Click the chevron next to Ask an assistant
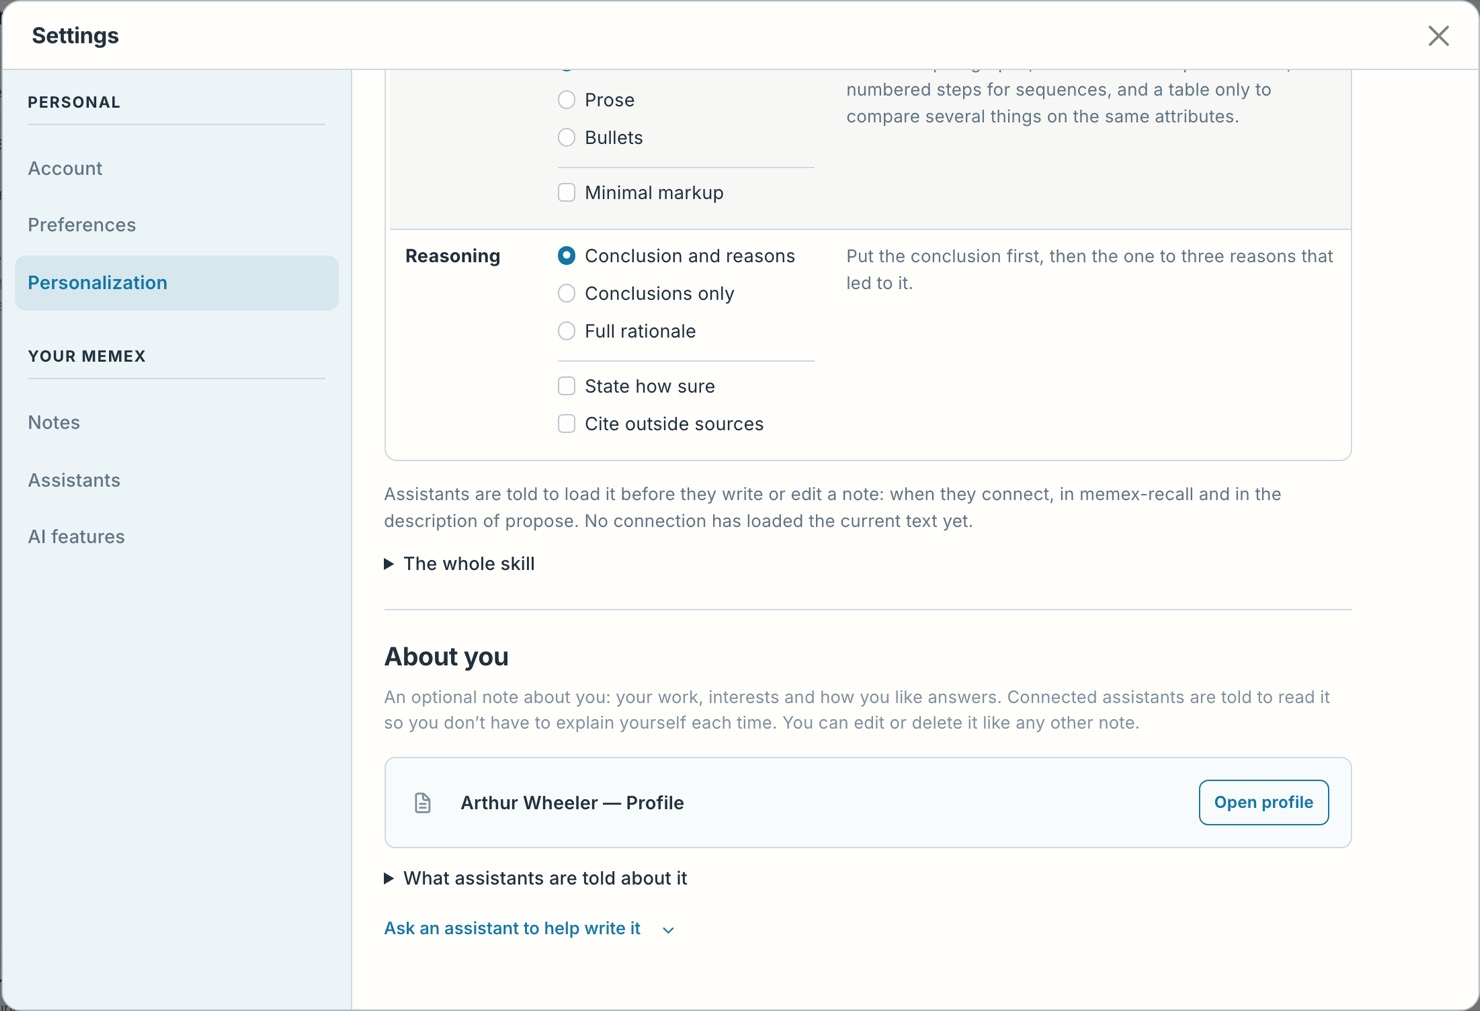 [x=668, y=930]
